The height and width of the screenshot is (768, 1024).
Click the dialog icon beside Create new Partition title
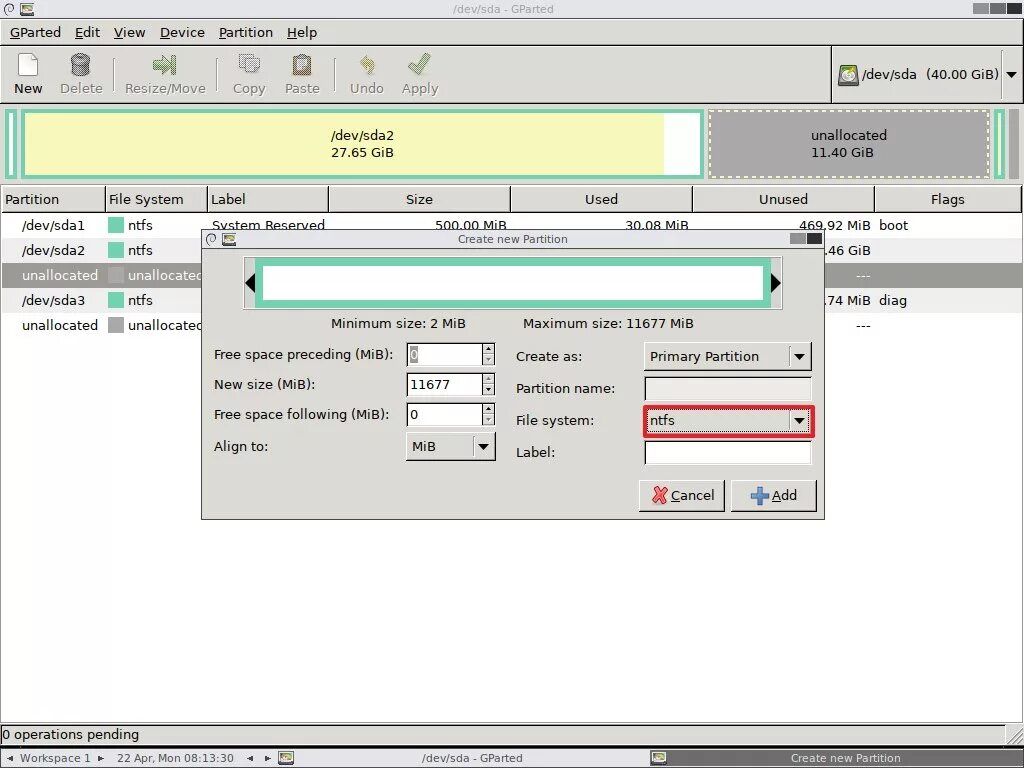[229, 240]
